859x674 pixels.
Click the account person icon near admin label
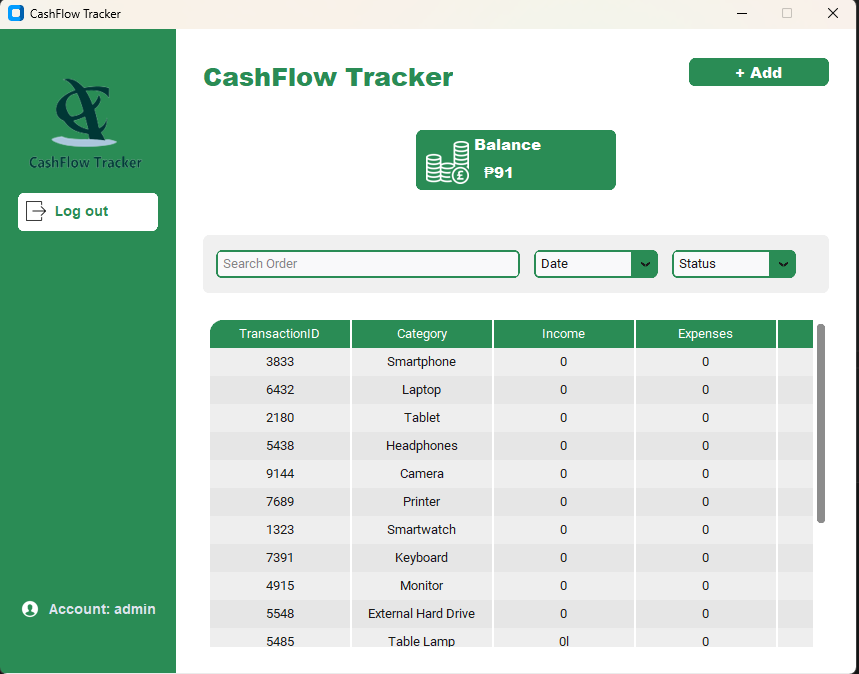click(x=29, y=609)
